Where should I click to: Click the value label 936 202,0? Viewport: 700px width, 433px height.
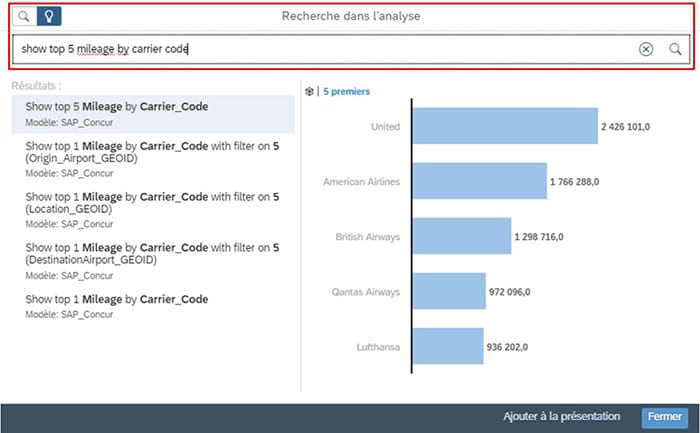tap(507, 347)
